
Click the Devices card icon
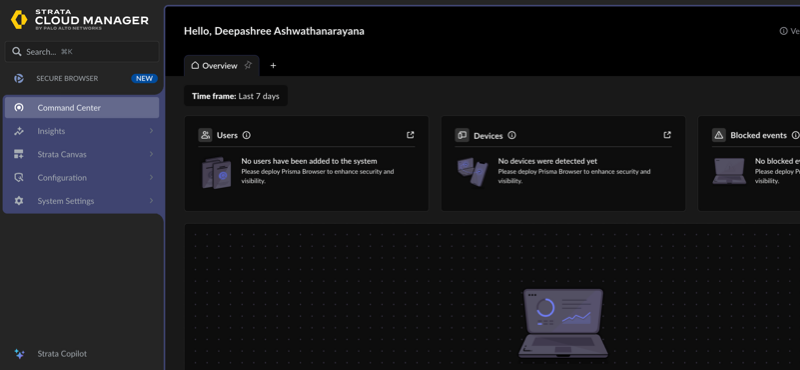click(462, 135)
